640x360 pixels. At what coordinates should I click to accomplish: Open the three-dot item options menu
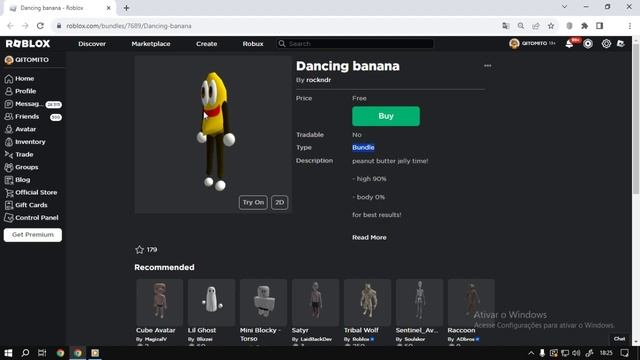pyautogui.click(x=487, y=66)
